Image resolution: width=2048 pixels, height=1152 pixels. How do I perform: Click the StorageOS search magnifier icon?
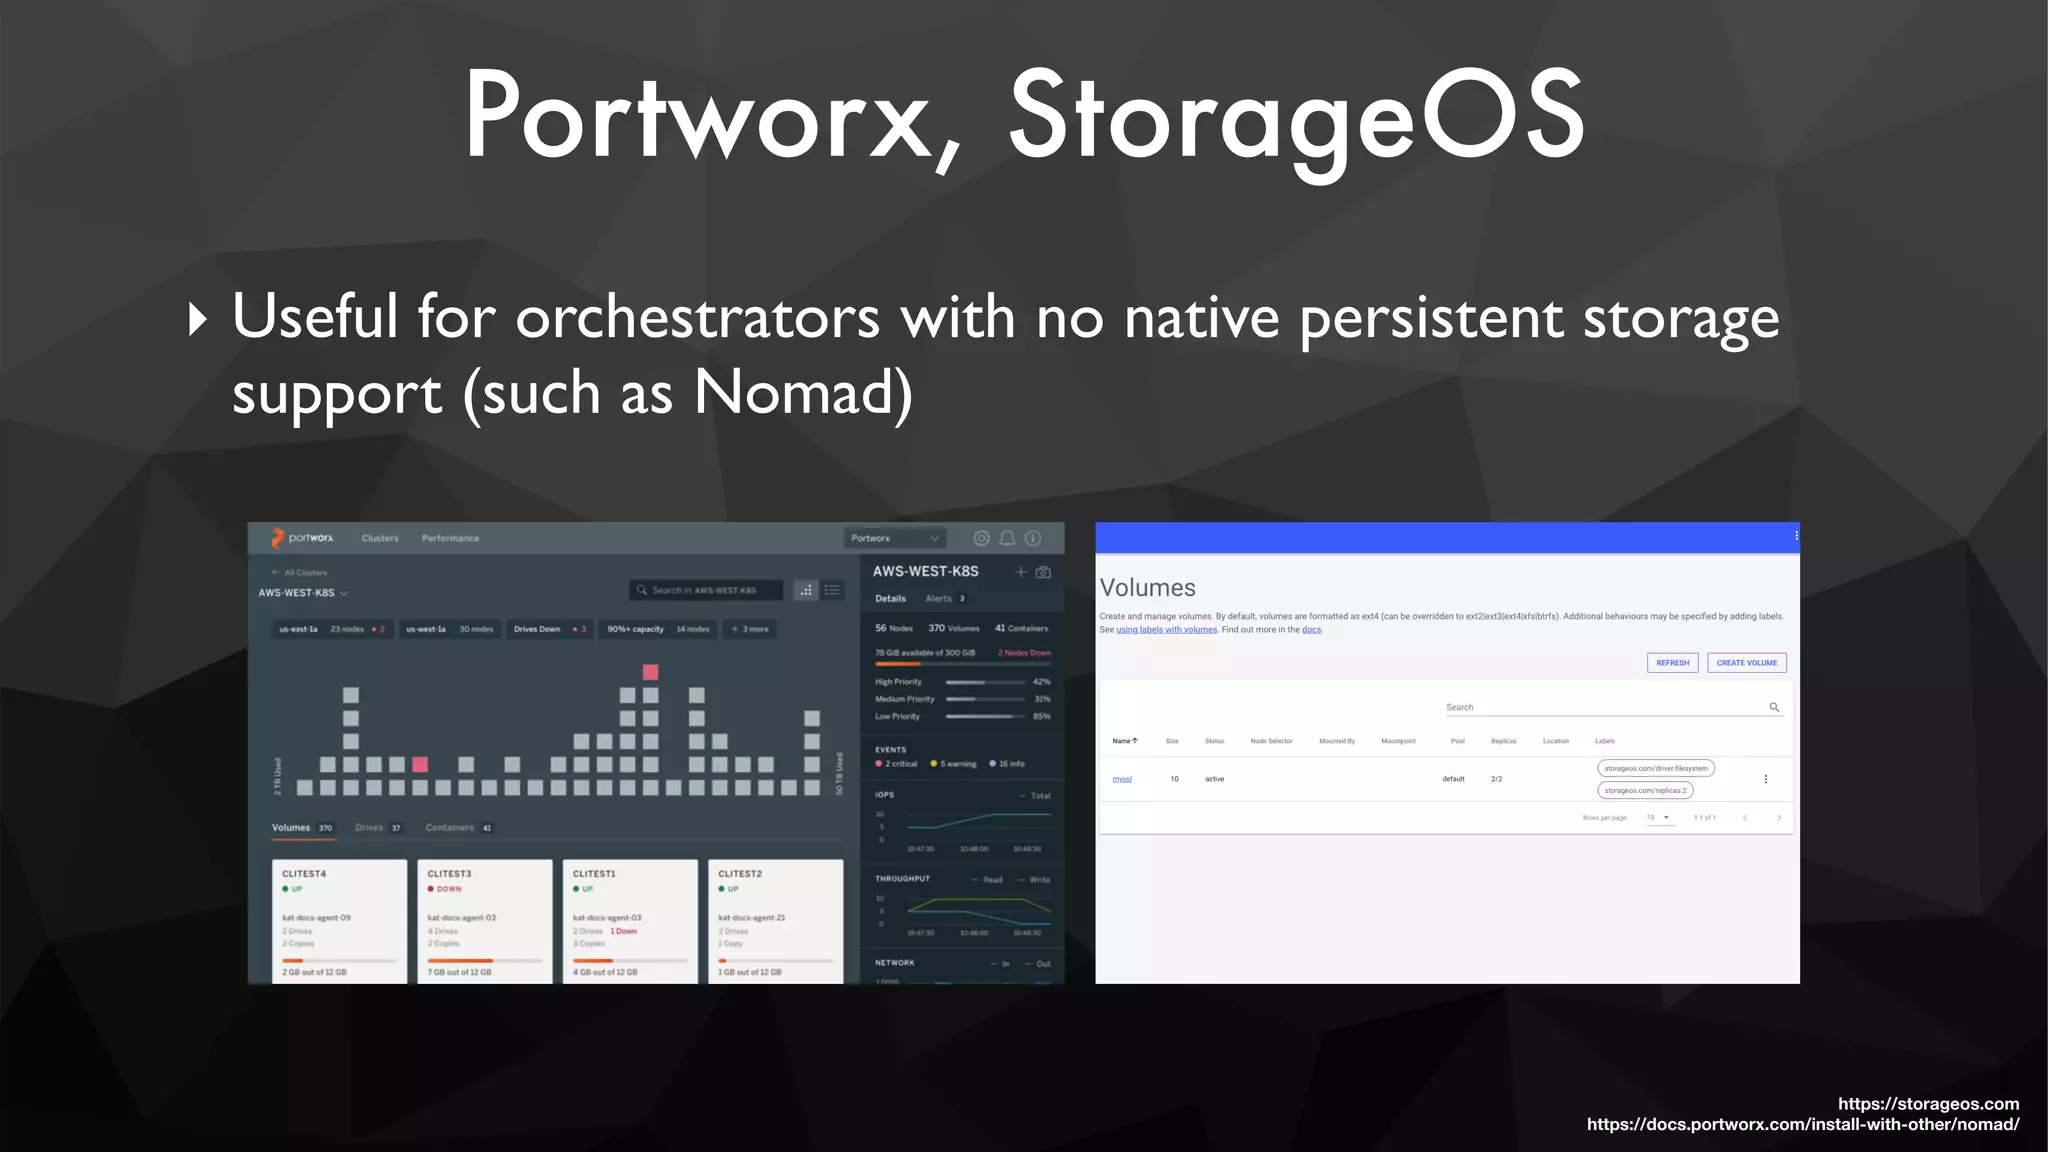pos(1774,707)
